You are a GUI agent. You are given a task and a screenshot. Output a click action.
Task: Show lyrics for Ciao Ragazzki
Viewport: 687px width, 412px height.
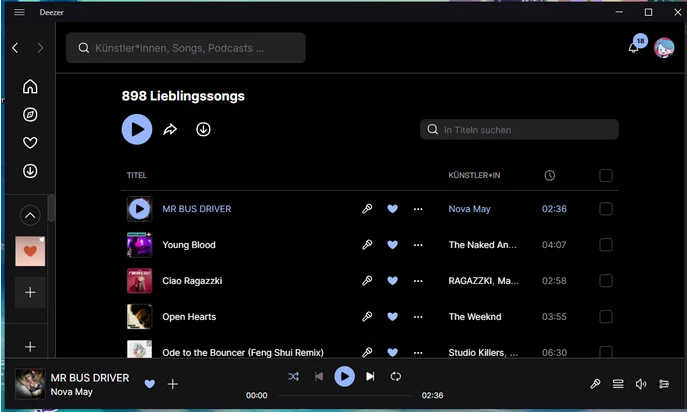click(367, 281)
